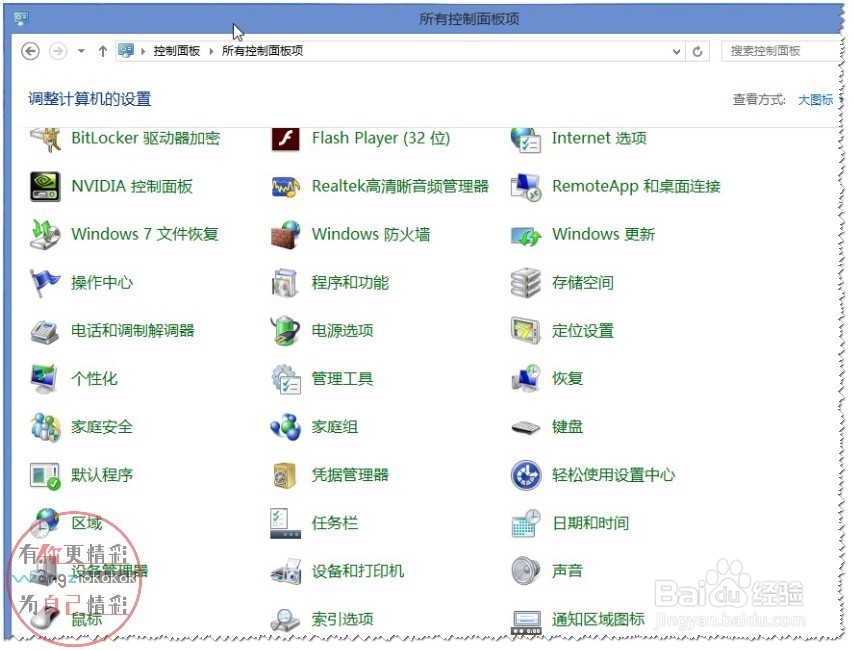Open the 家庭组 spheres icon

pos(285,427)
